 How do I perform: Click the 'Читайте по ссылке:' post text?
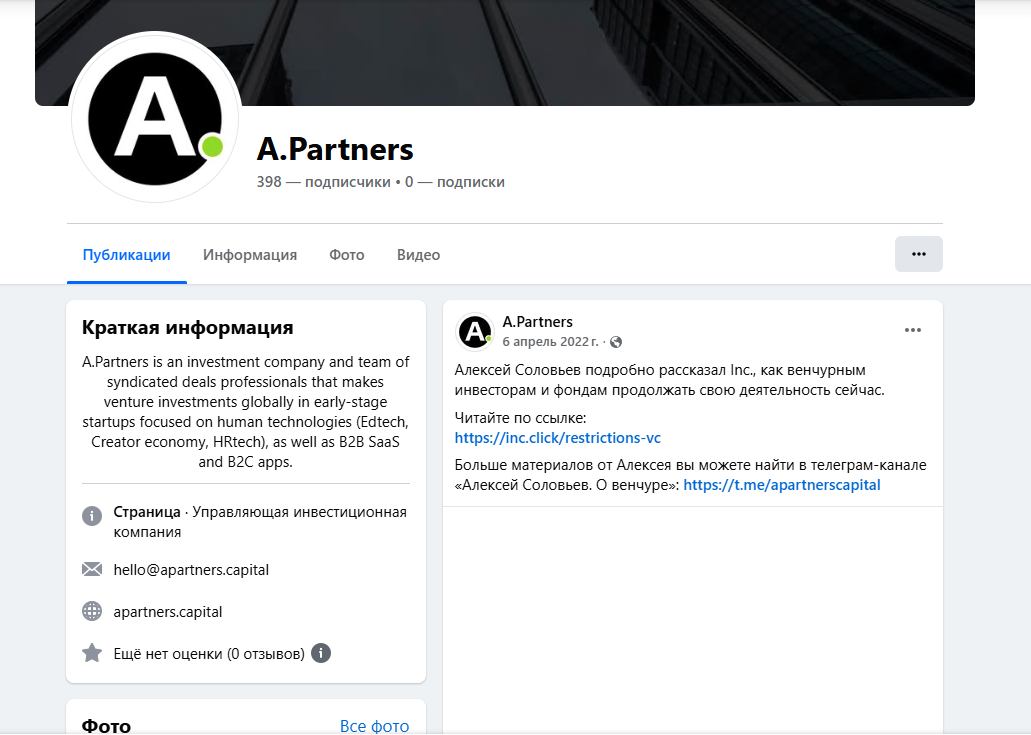[520, 418]
